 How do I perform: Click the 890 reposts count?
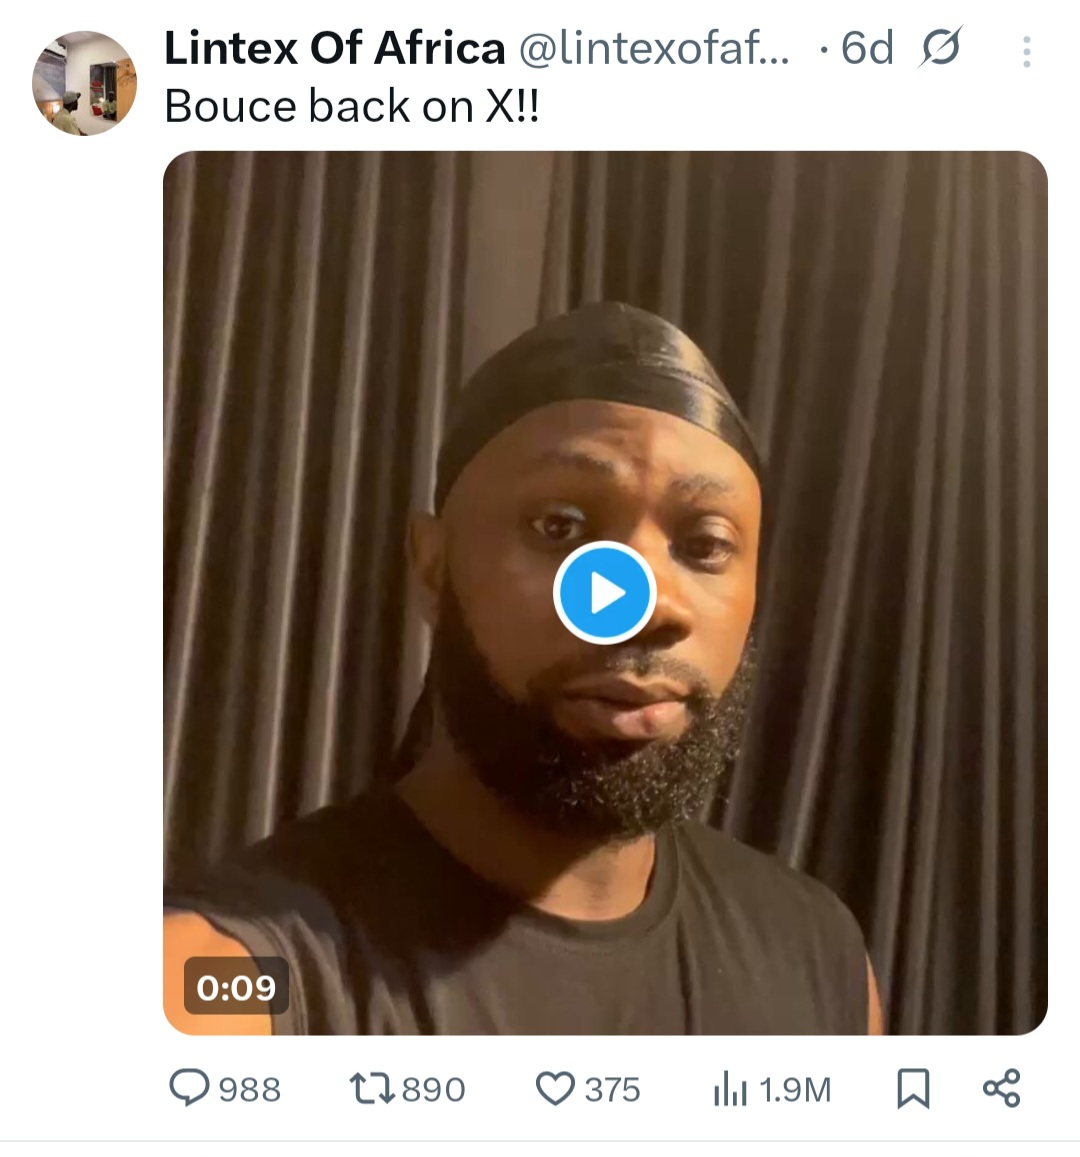tap(433, 1089)
